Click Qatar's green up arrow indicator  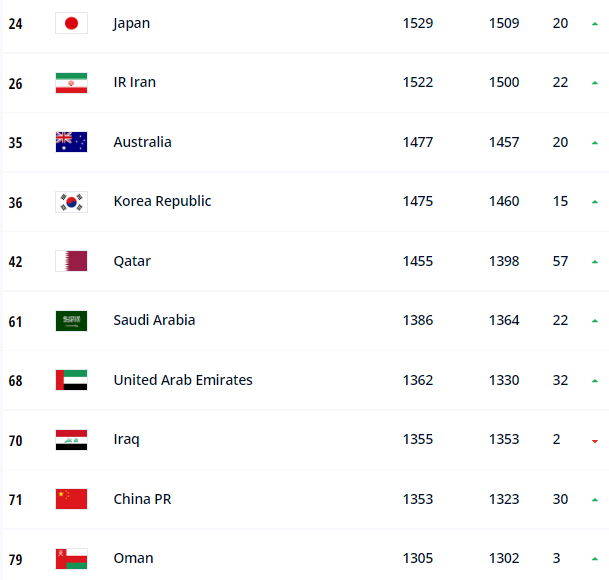(595, 262)
